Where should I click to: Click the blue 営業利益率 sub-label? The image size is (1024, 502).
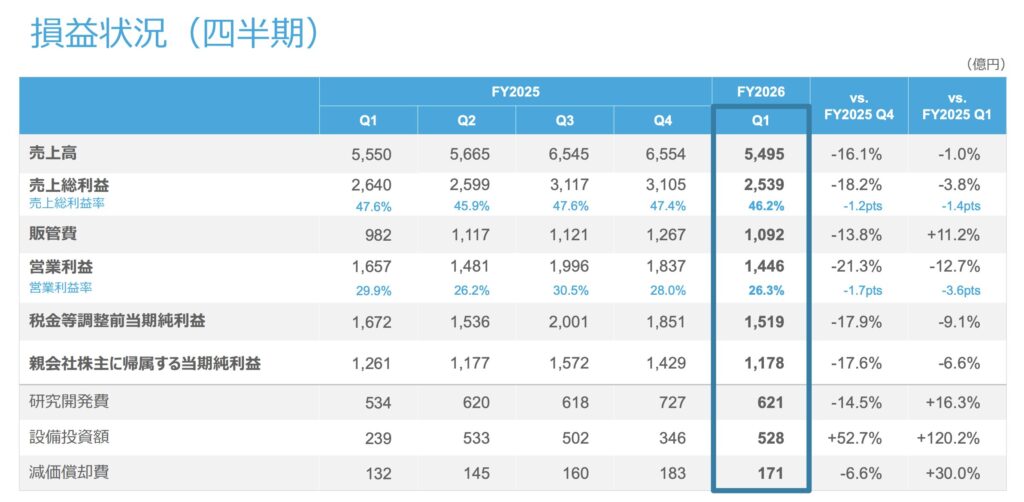61,286
